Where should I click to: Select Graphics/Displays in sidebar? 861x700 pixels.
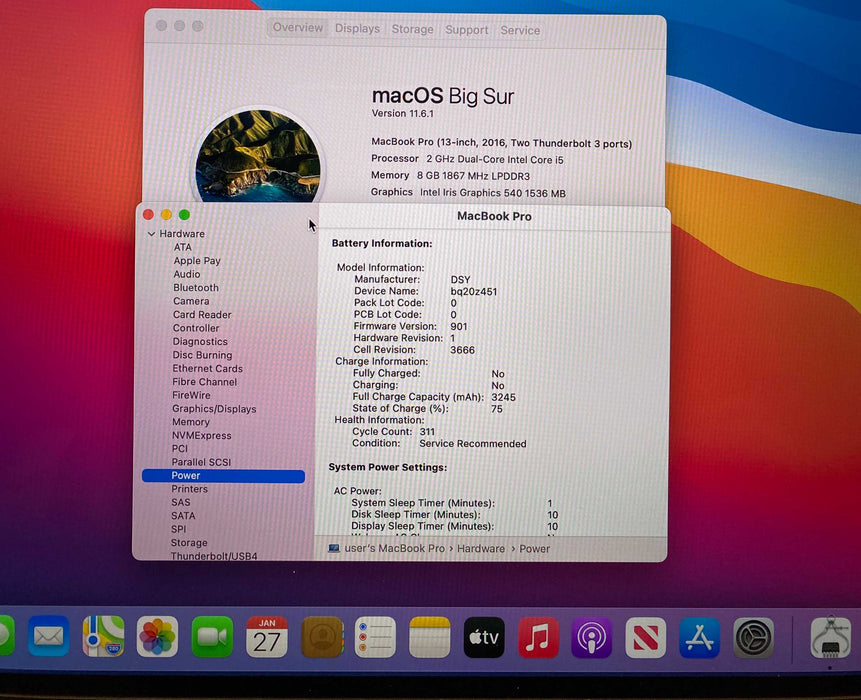pos(214,408)
